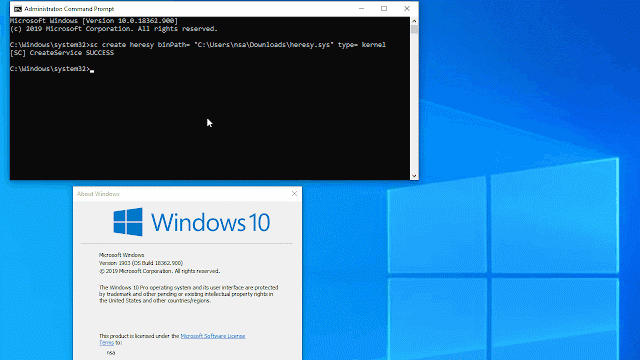640x360 pixels.
Task: Click the '(c) 2019 Microsoft Corporation' console line
Action: point(114,29)
